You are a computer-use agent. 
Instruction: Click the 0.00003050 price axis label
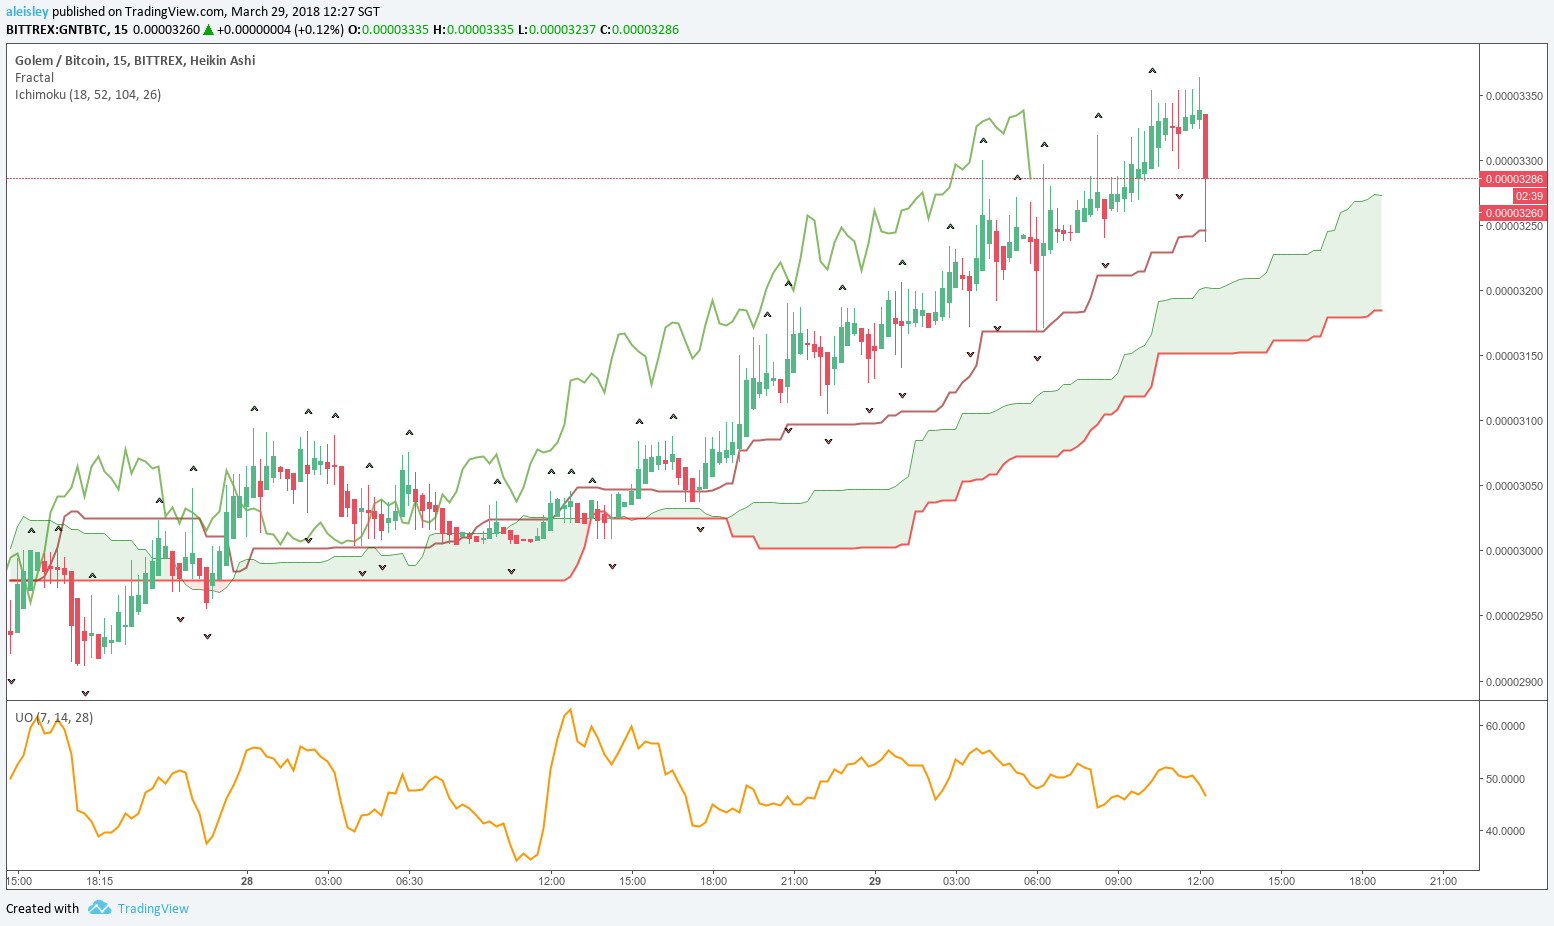1514,486
